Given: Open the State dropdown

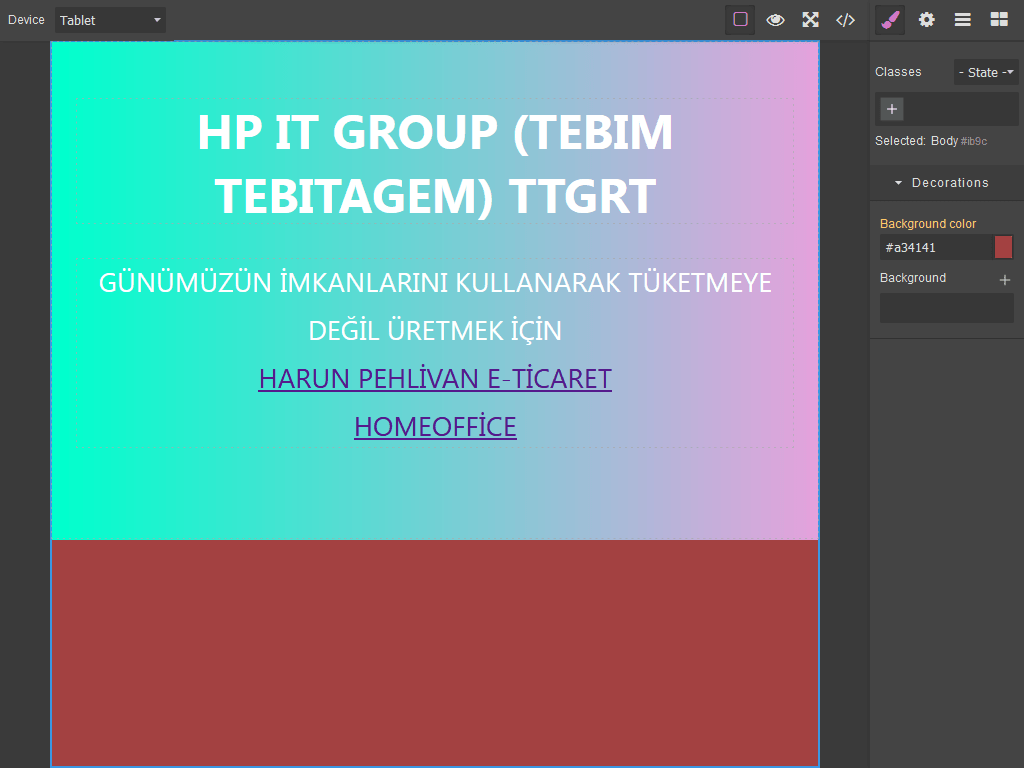Looking at the screenshot, I should 986,72.
